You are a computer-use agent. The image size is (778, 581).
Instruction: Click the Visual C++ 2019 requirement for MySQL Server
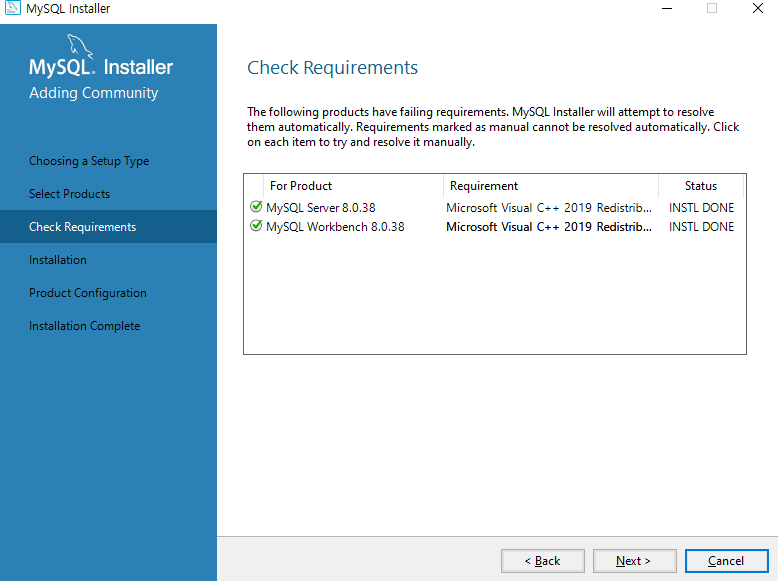click(549, 207)
